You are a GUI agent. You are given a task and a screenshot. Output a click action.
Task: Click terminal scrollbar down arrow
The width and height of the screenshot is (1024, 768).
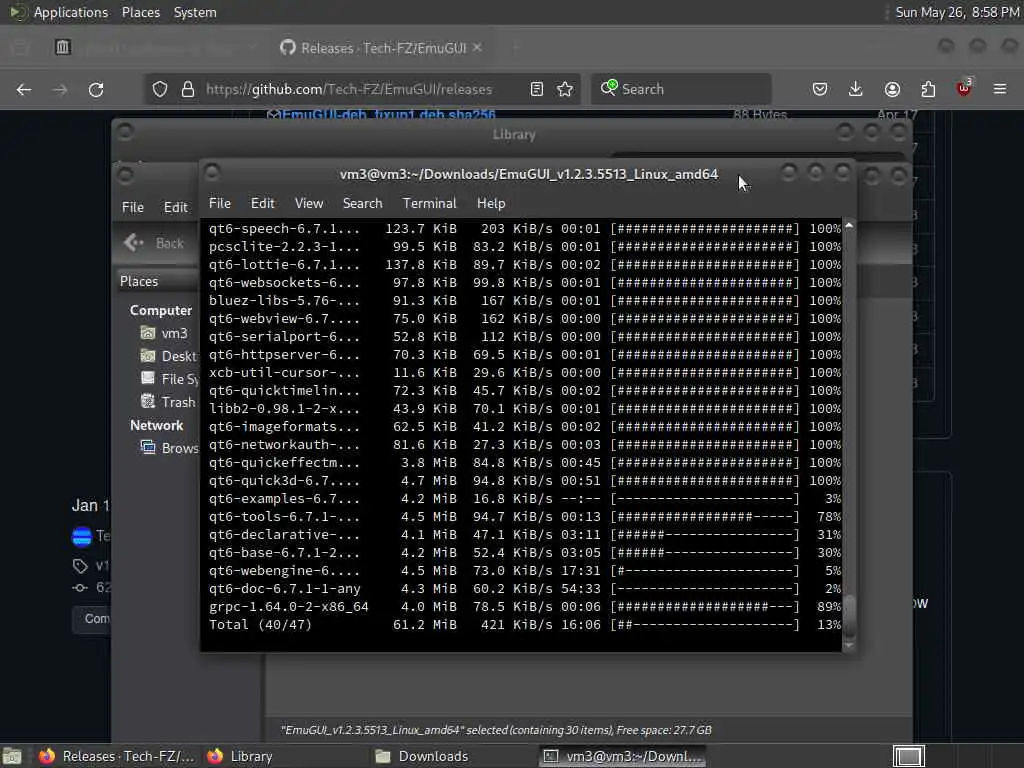[x=849, y=645]
